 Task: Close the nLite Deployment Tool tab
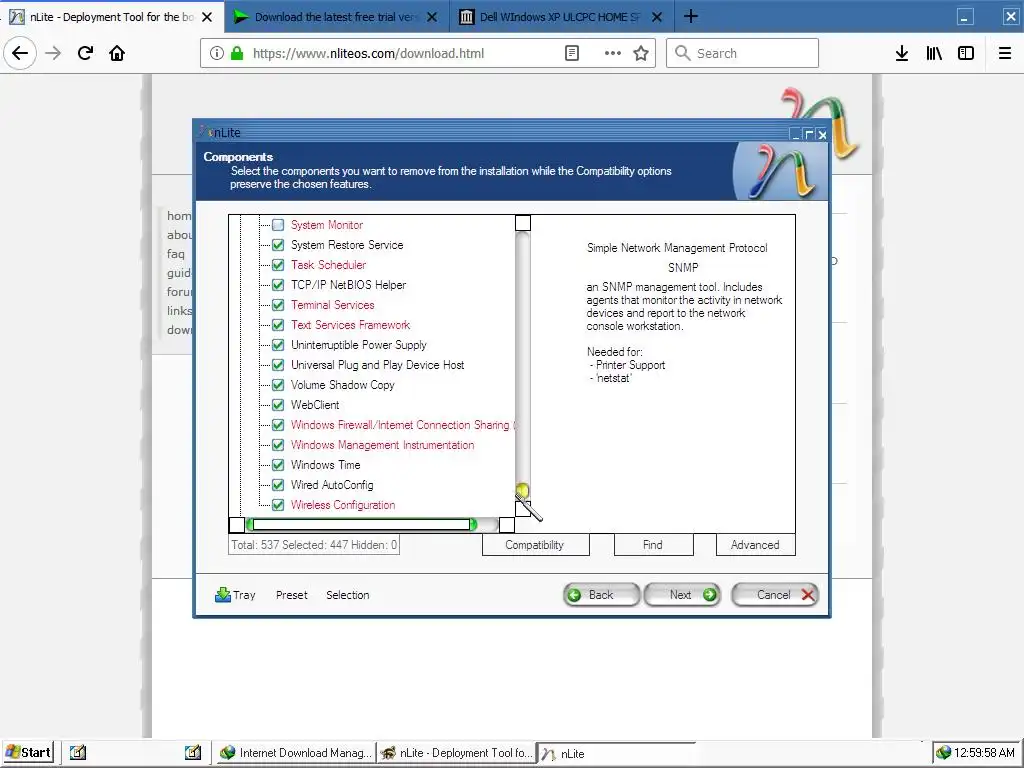pyautogui.click(x=207, y=17)
